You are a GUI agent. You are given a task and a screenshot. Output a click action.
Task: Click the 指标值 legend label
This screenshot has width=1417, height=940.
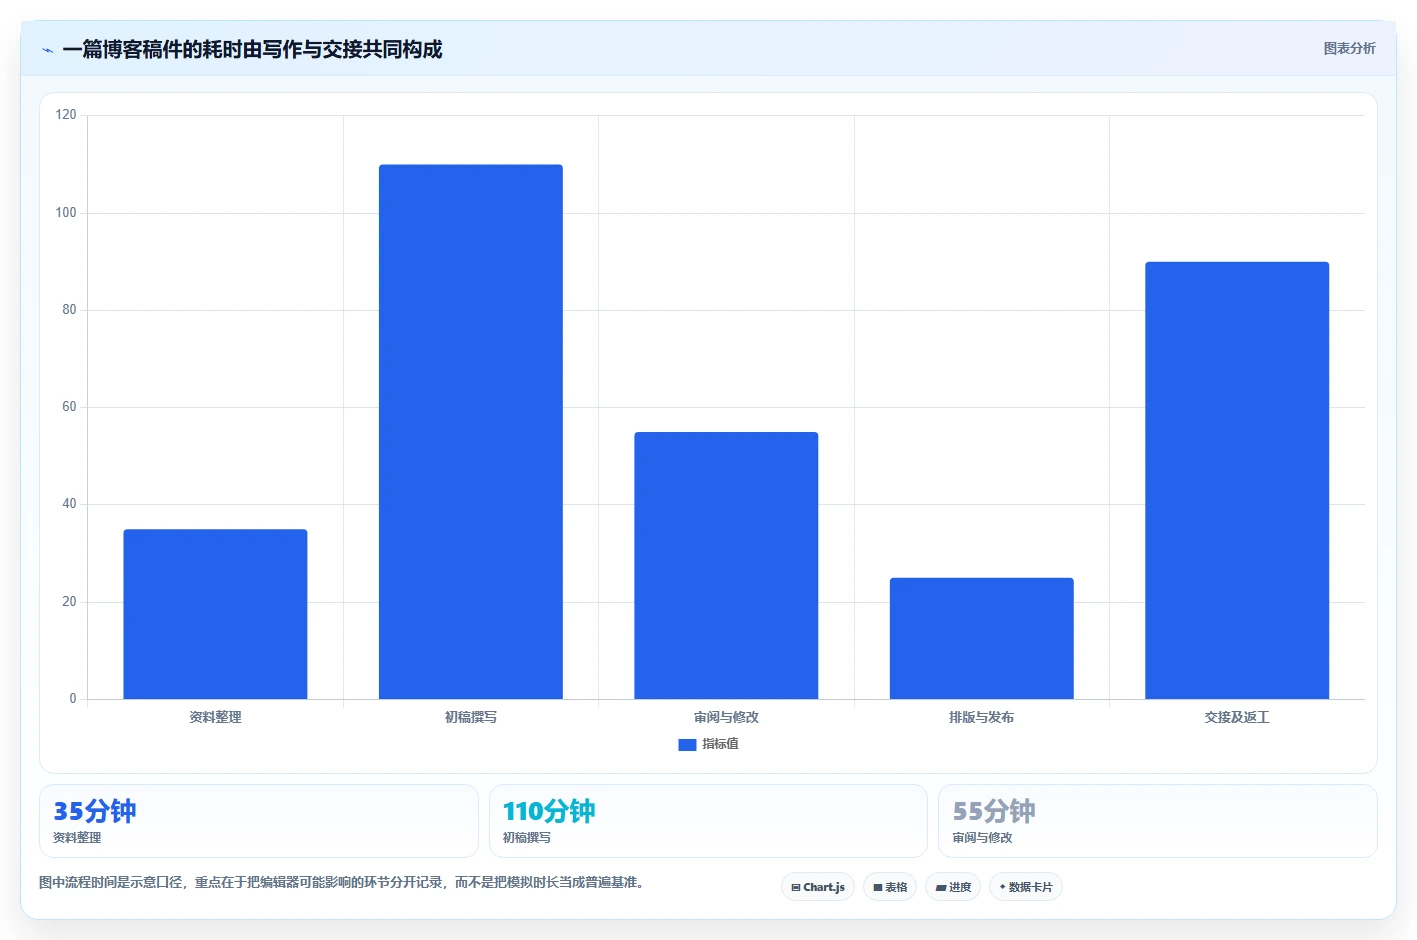pos(720,744)
